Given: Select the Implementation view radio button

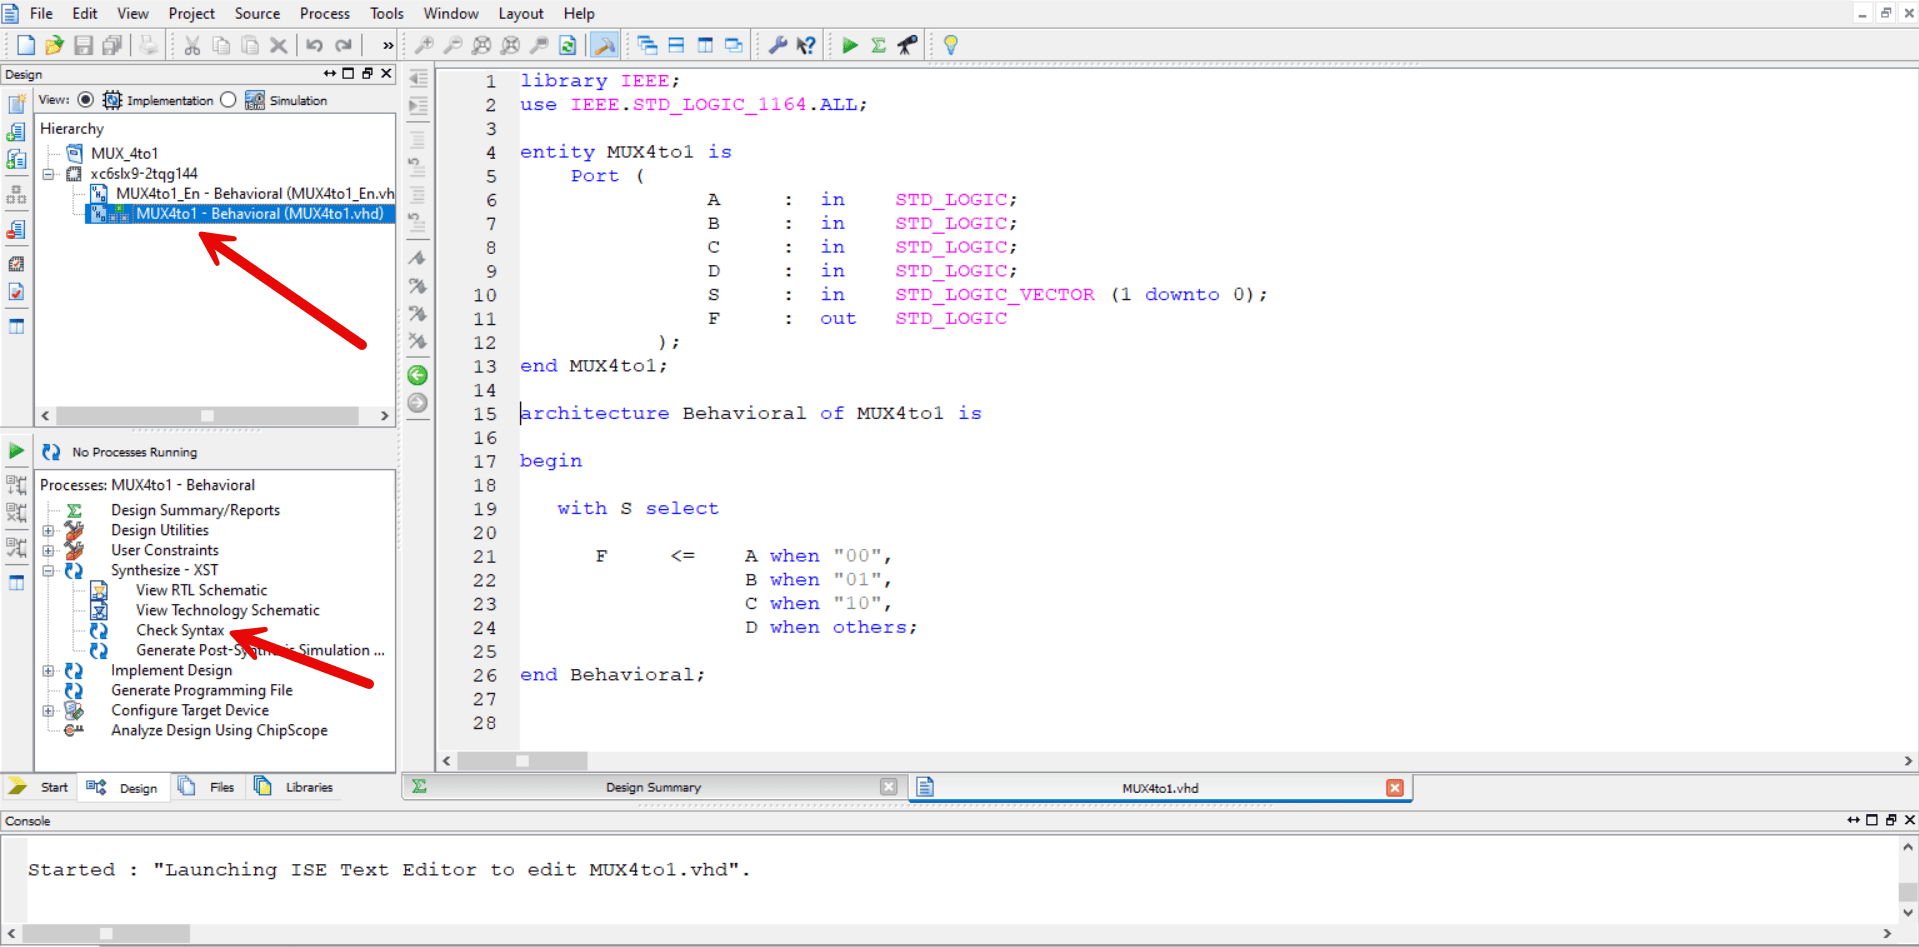Looking at the screenshot, I should (x=85, y=99).
